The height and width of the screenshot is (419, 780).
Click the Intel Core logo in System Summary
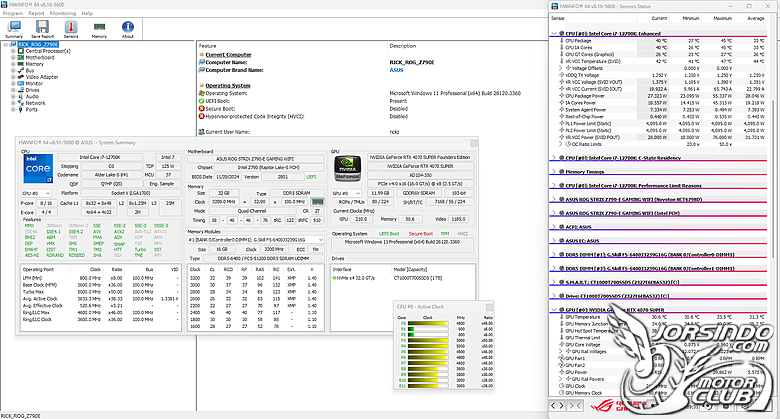pyautogui.click(x=38, y=169)
